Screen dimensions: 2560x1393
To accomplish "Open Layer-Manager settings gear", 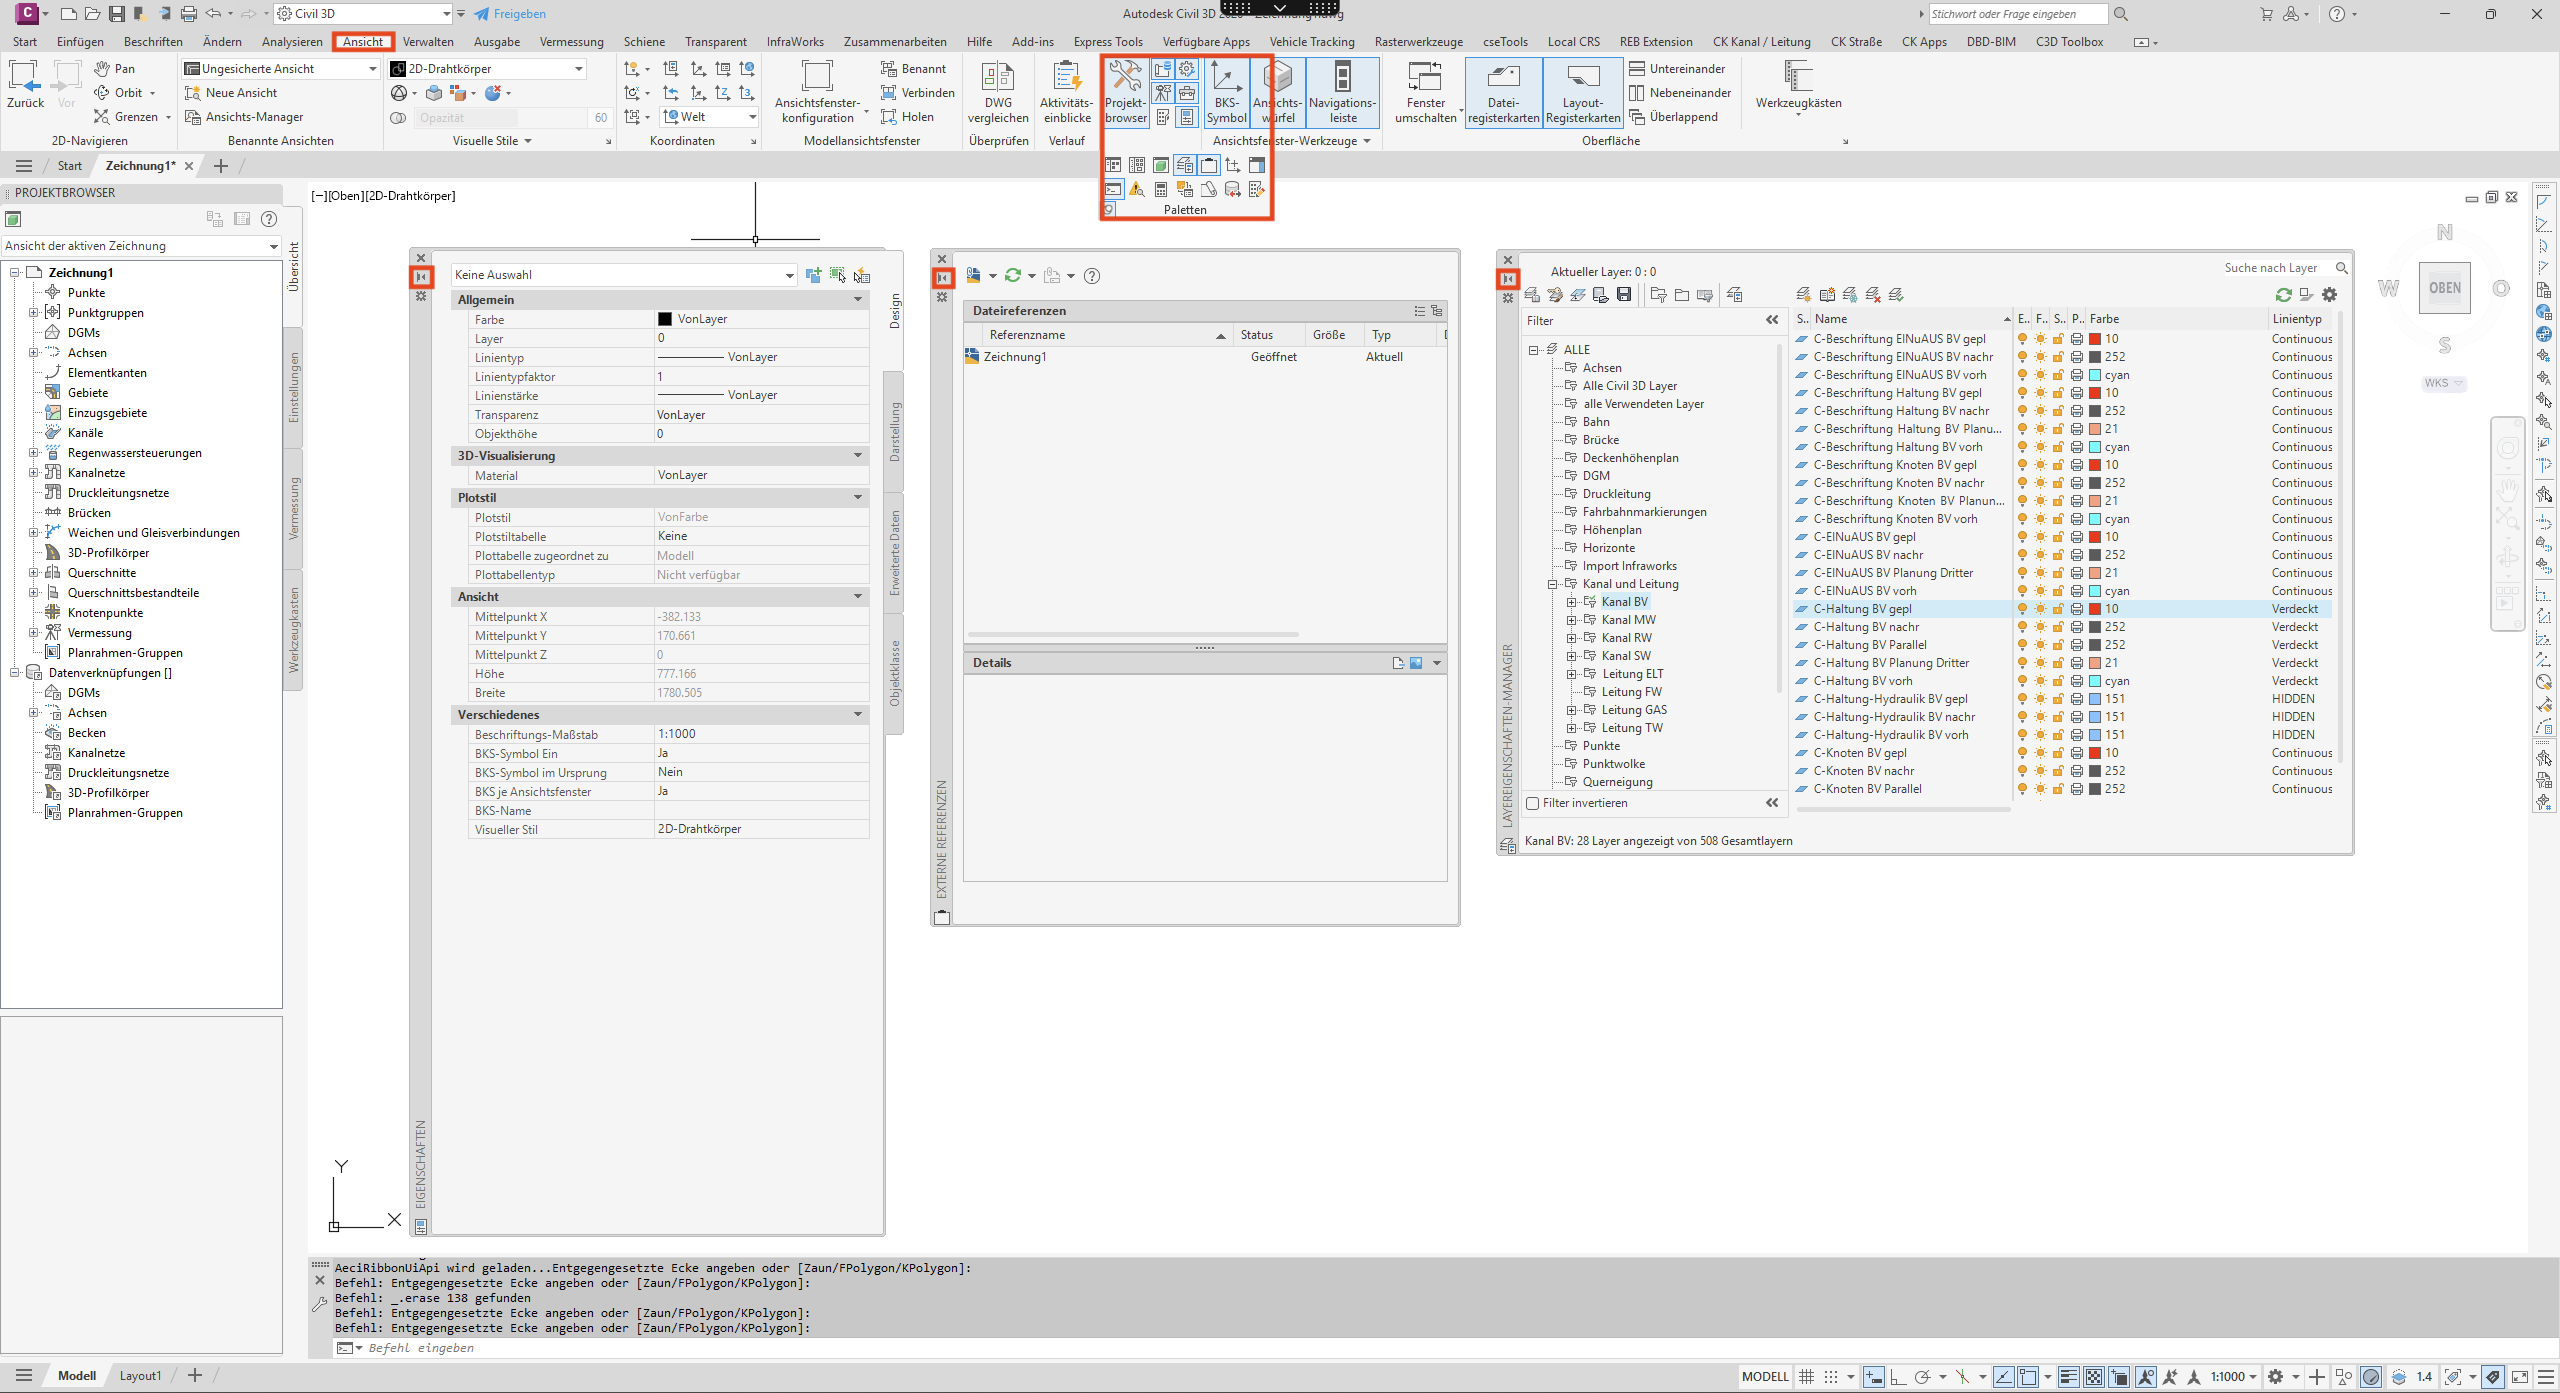I will click(2329, 295).
